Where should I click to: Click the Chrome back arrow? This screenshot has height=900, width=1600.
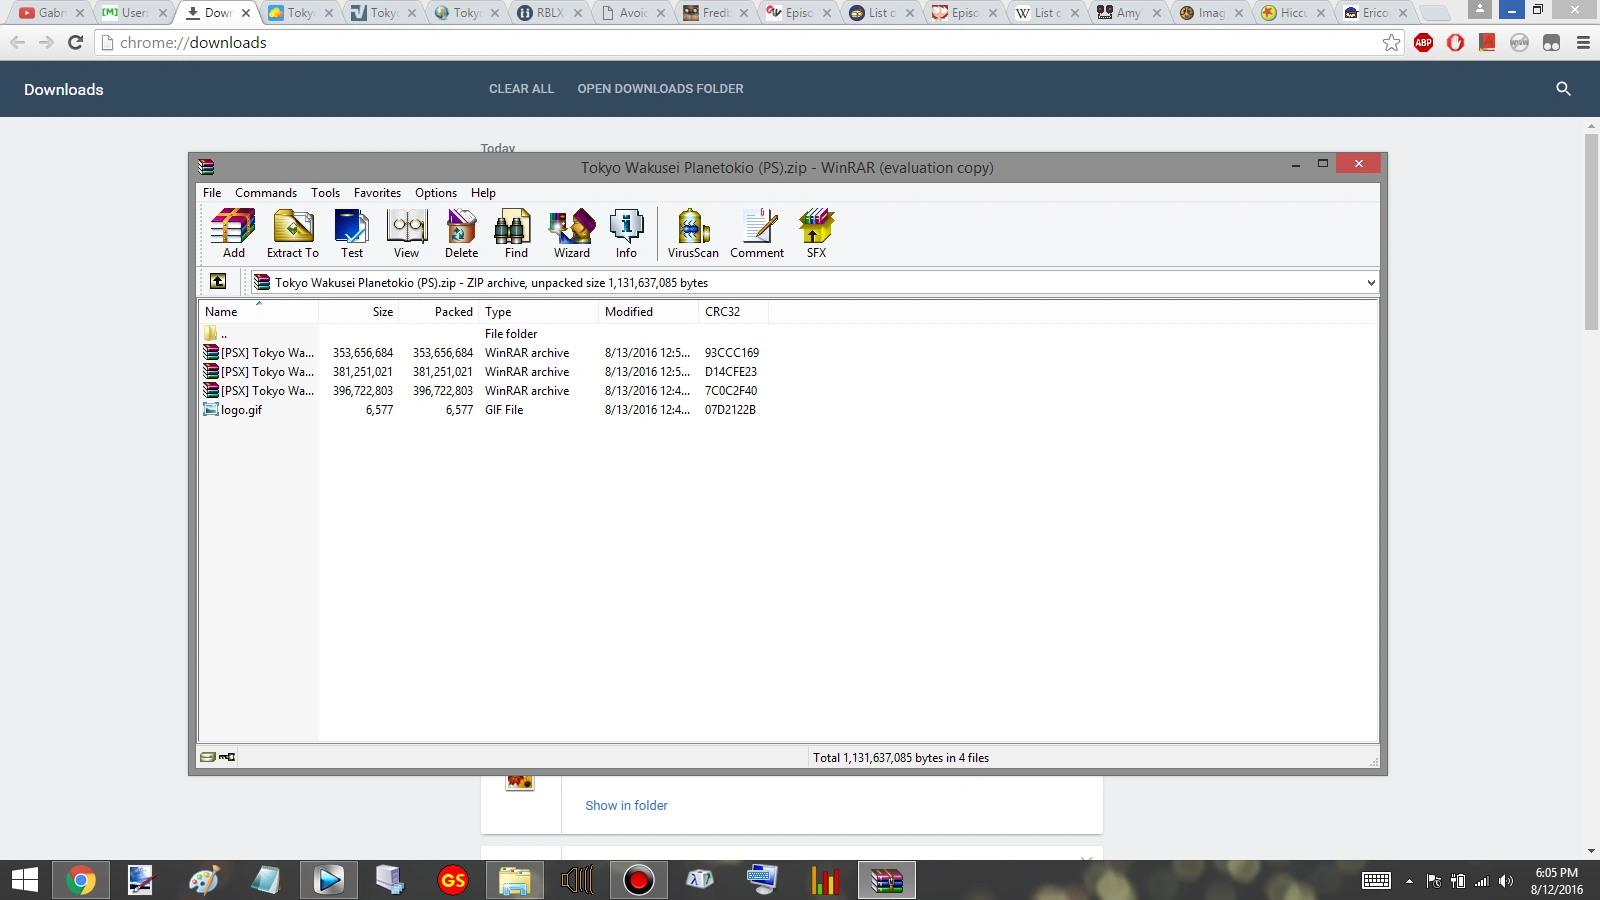pos(17,42)
